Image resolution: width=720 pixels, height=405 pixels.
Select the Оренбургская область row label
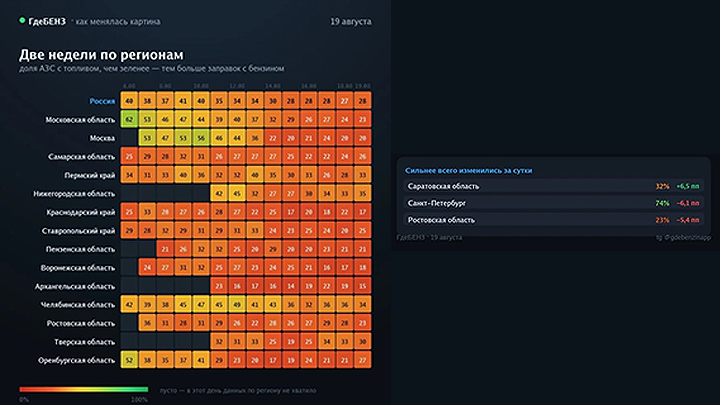click(76, 360)
